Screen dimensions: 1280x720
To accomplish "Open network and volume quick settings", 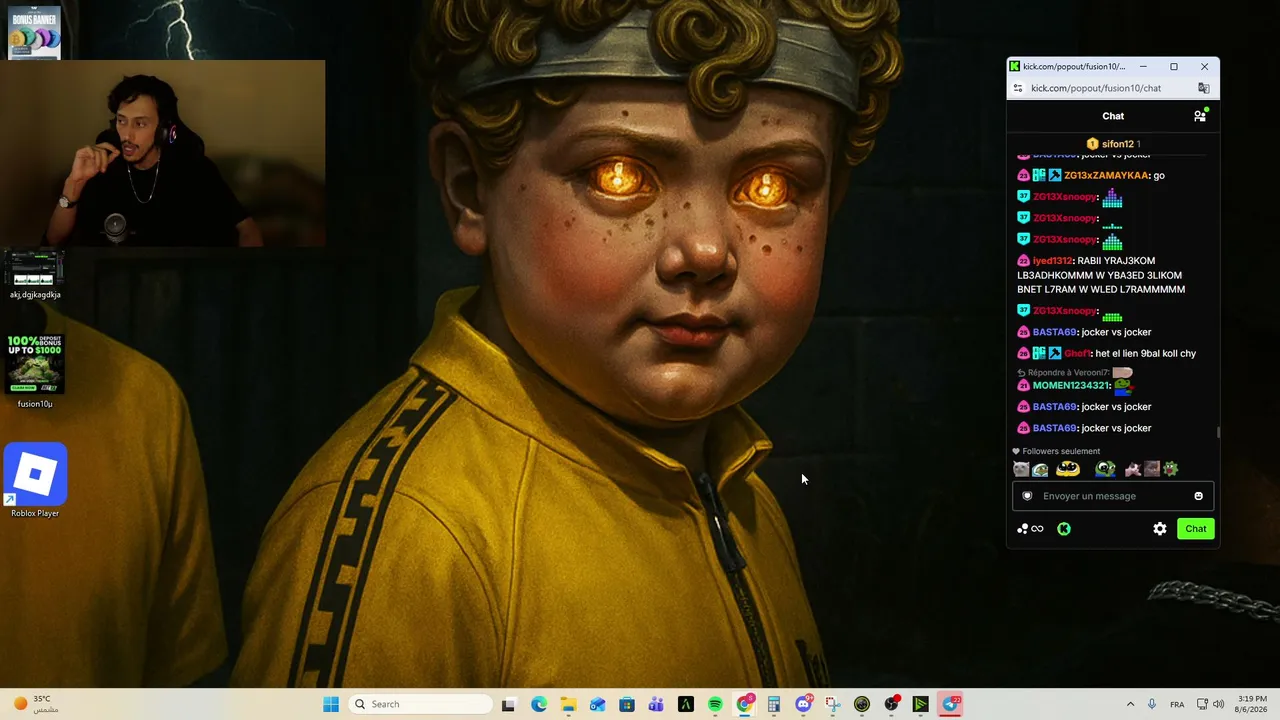I will (x=1210, y=704).
